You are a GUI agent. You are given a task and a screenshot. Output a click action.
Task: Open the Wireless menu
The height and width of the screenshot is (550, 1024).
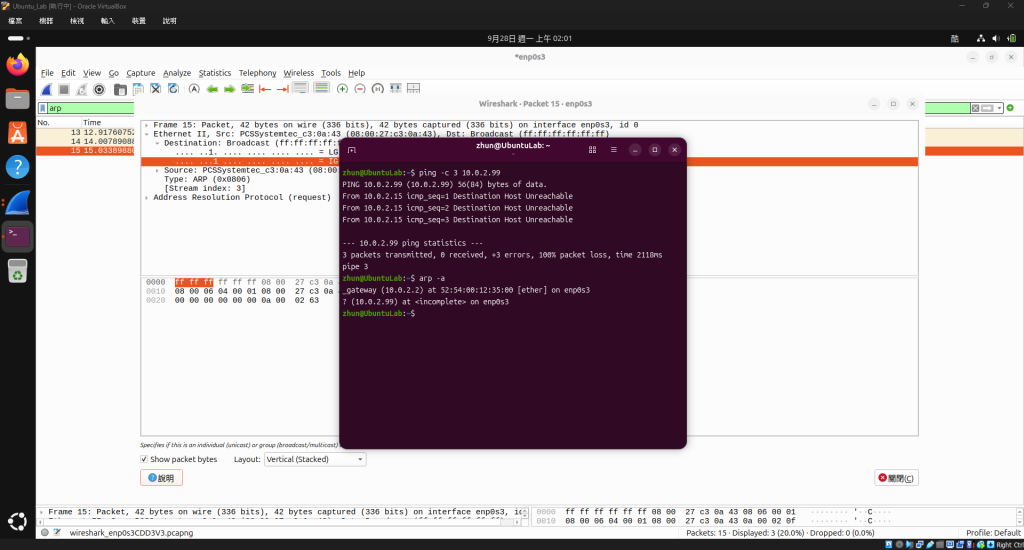pyautogui.click(x=298, y=73)
